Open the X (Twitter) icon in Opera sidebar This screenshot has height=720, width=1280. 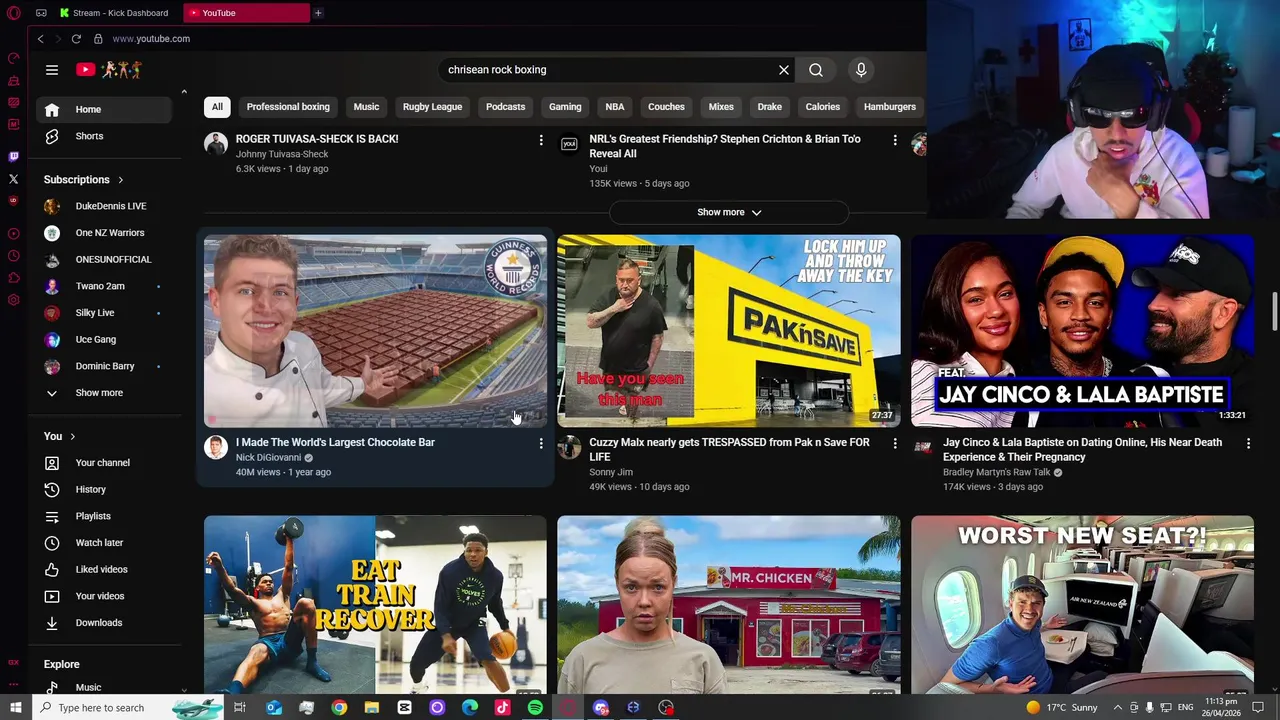[13, 179]
